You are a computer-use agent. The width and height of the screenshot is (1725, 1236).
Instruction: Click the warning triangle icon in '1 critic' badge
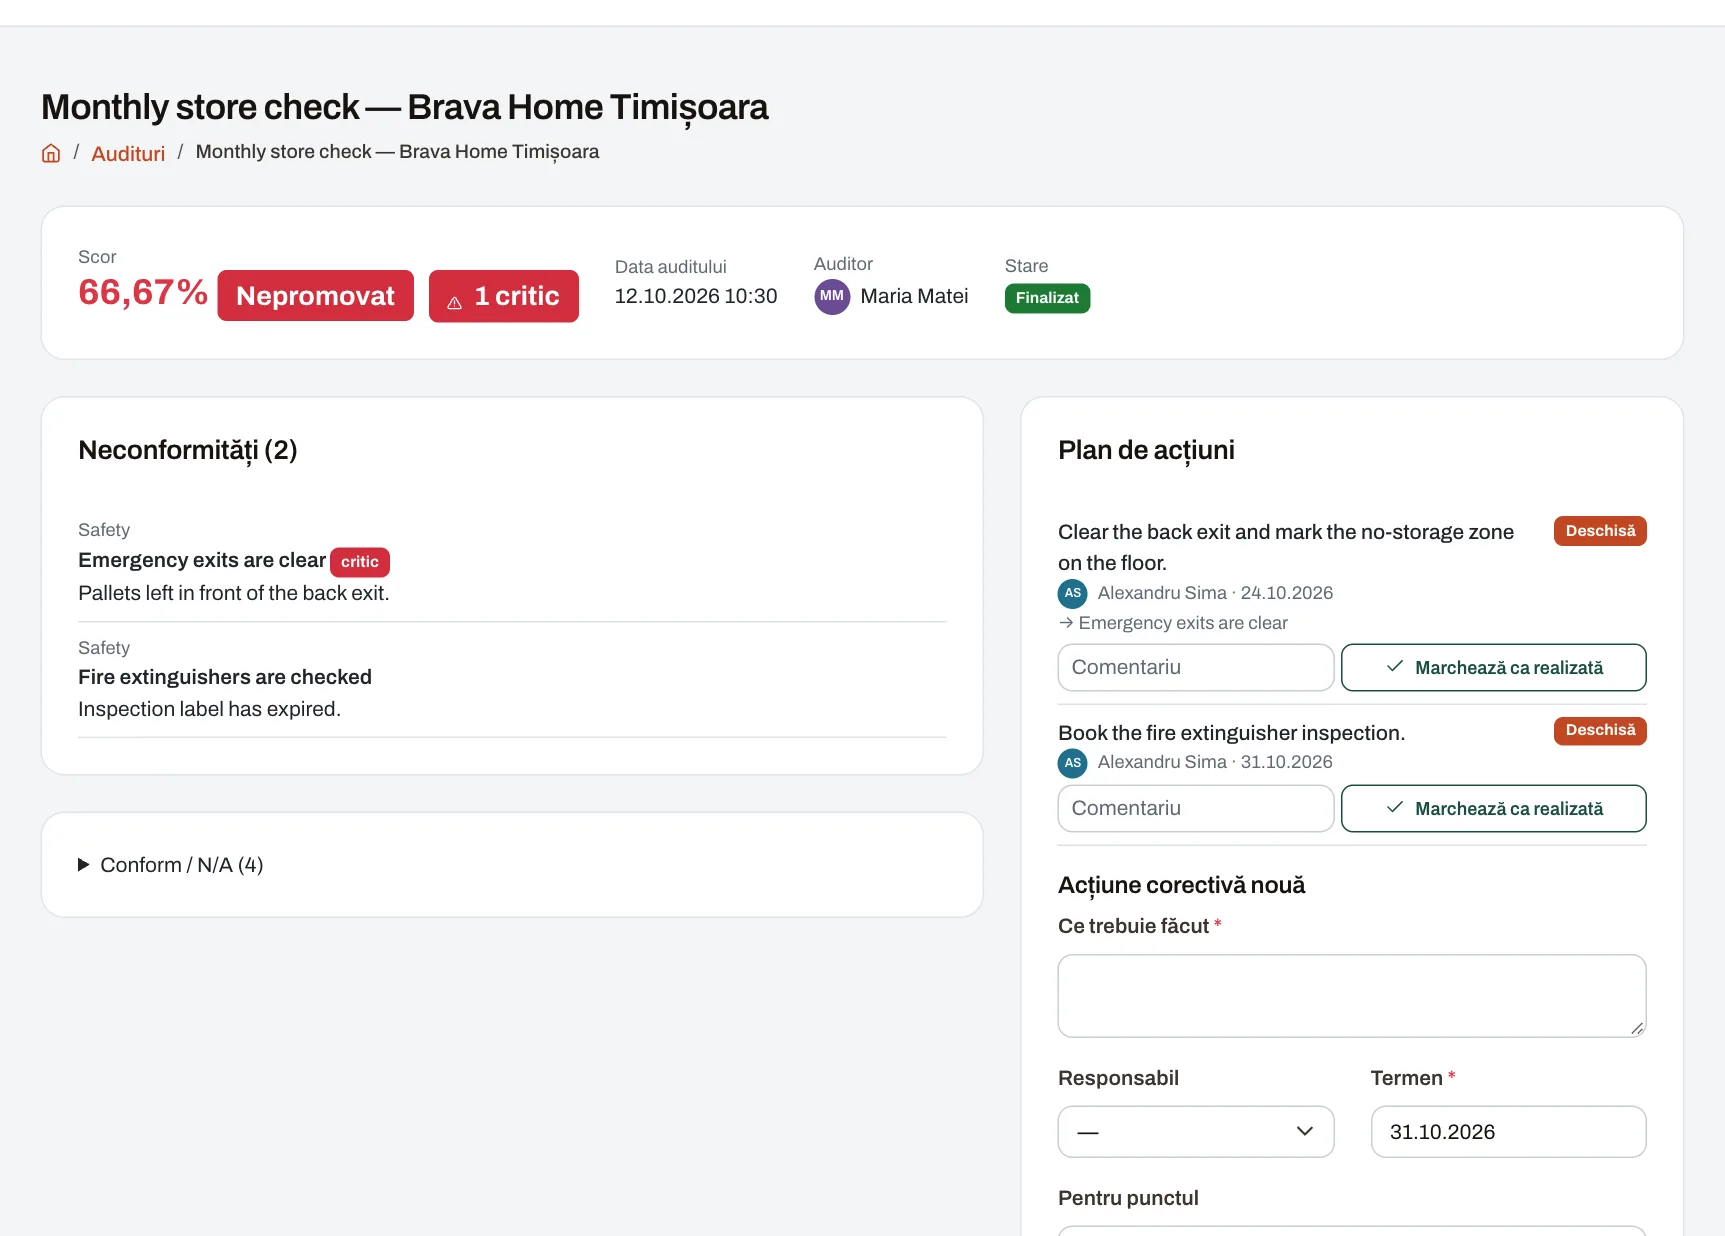454,302
